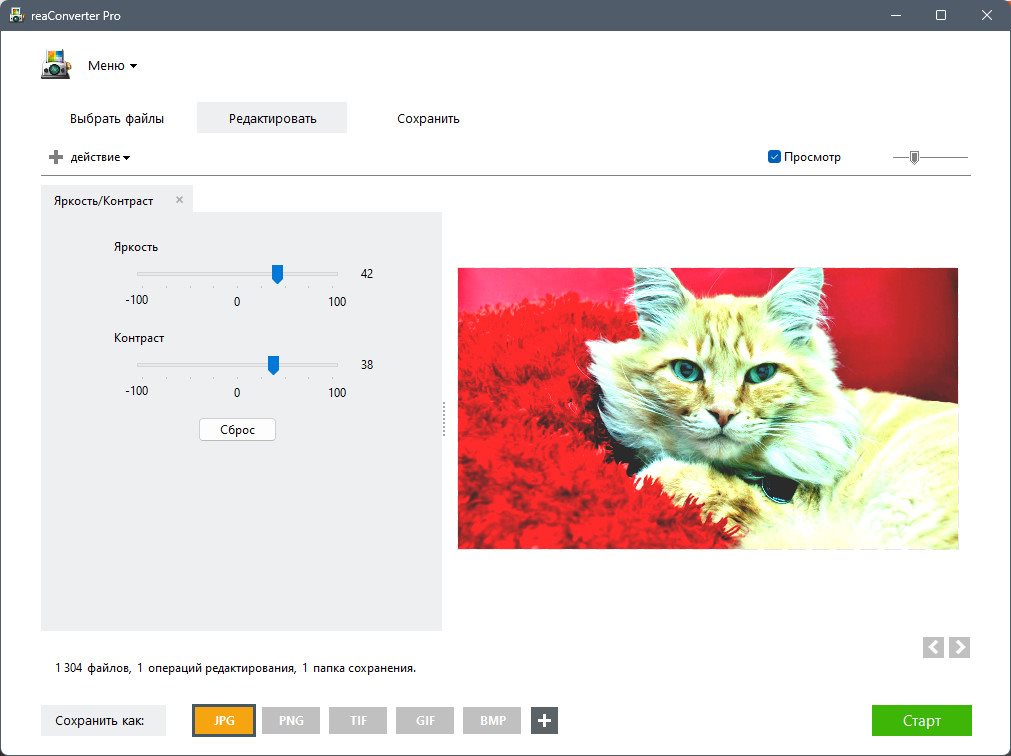Screen dimensions: 1011x756
Task: Switch to Выбрать файлы tab
Action: [x=117, y=119]
